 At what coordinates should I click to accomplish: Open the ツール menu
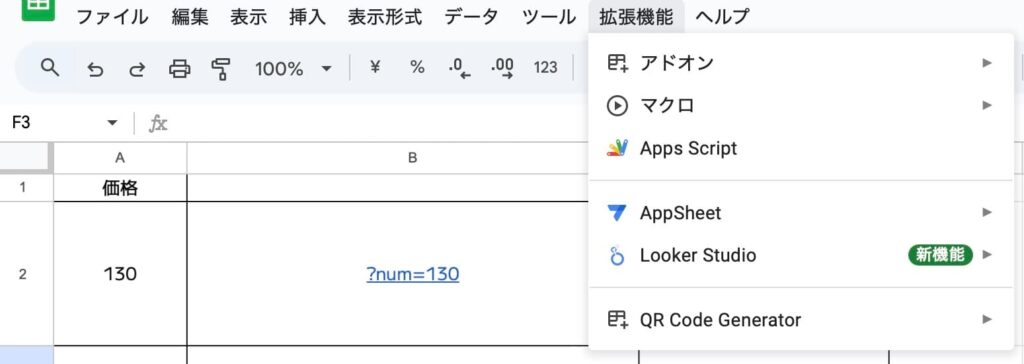point(549,17)
